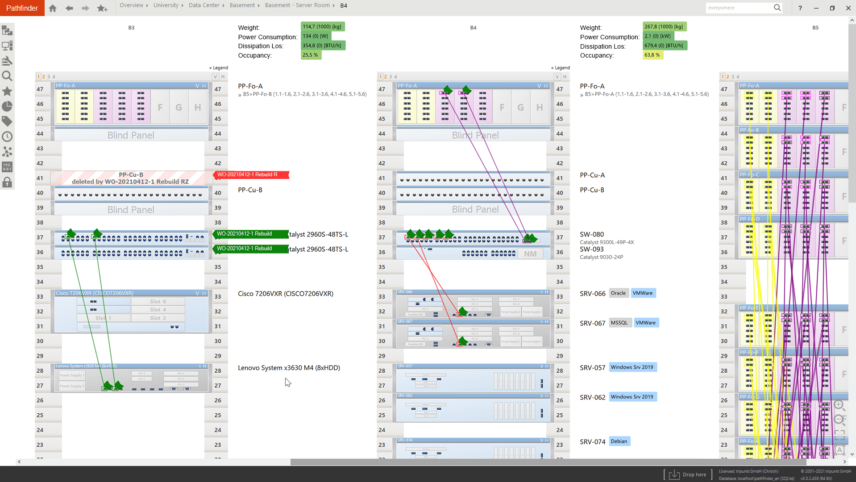This screenshot has height=482, width=856.
Task: Go back with the left arrow icon
Action: pos(69,8)
